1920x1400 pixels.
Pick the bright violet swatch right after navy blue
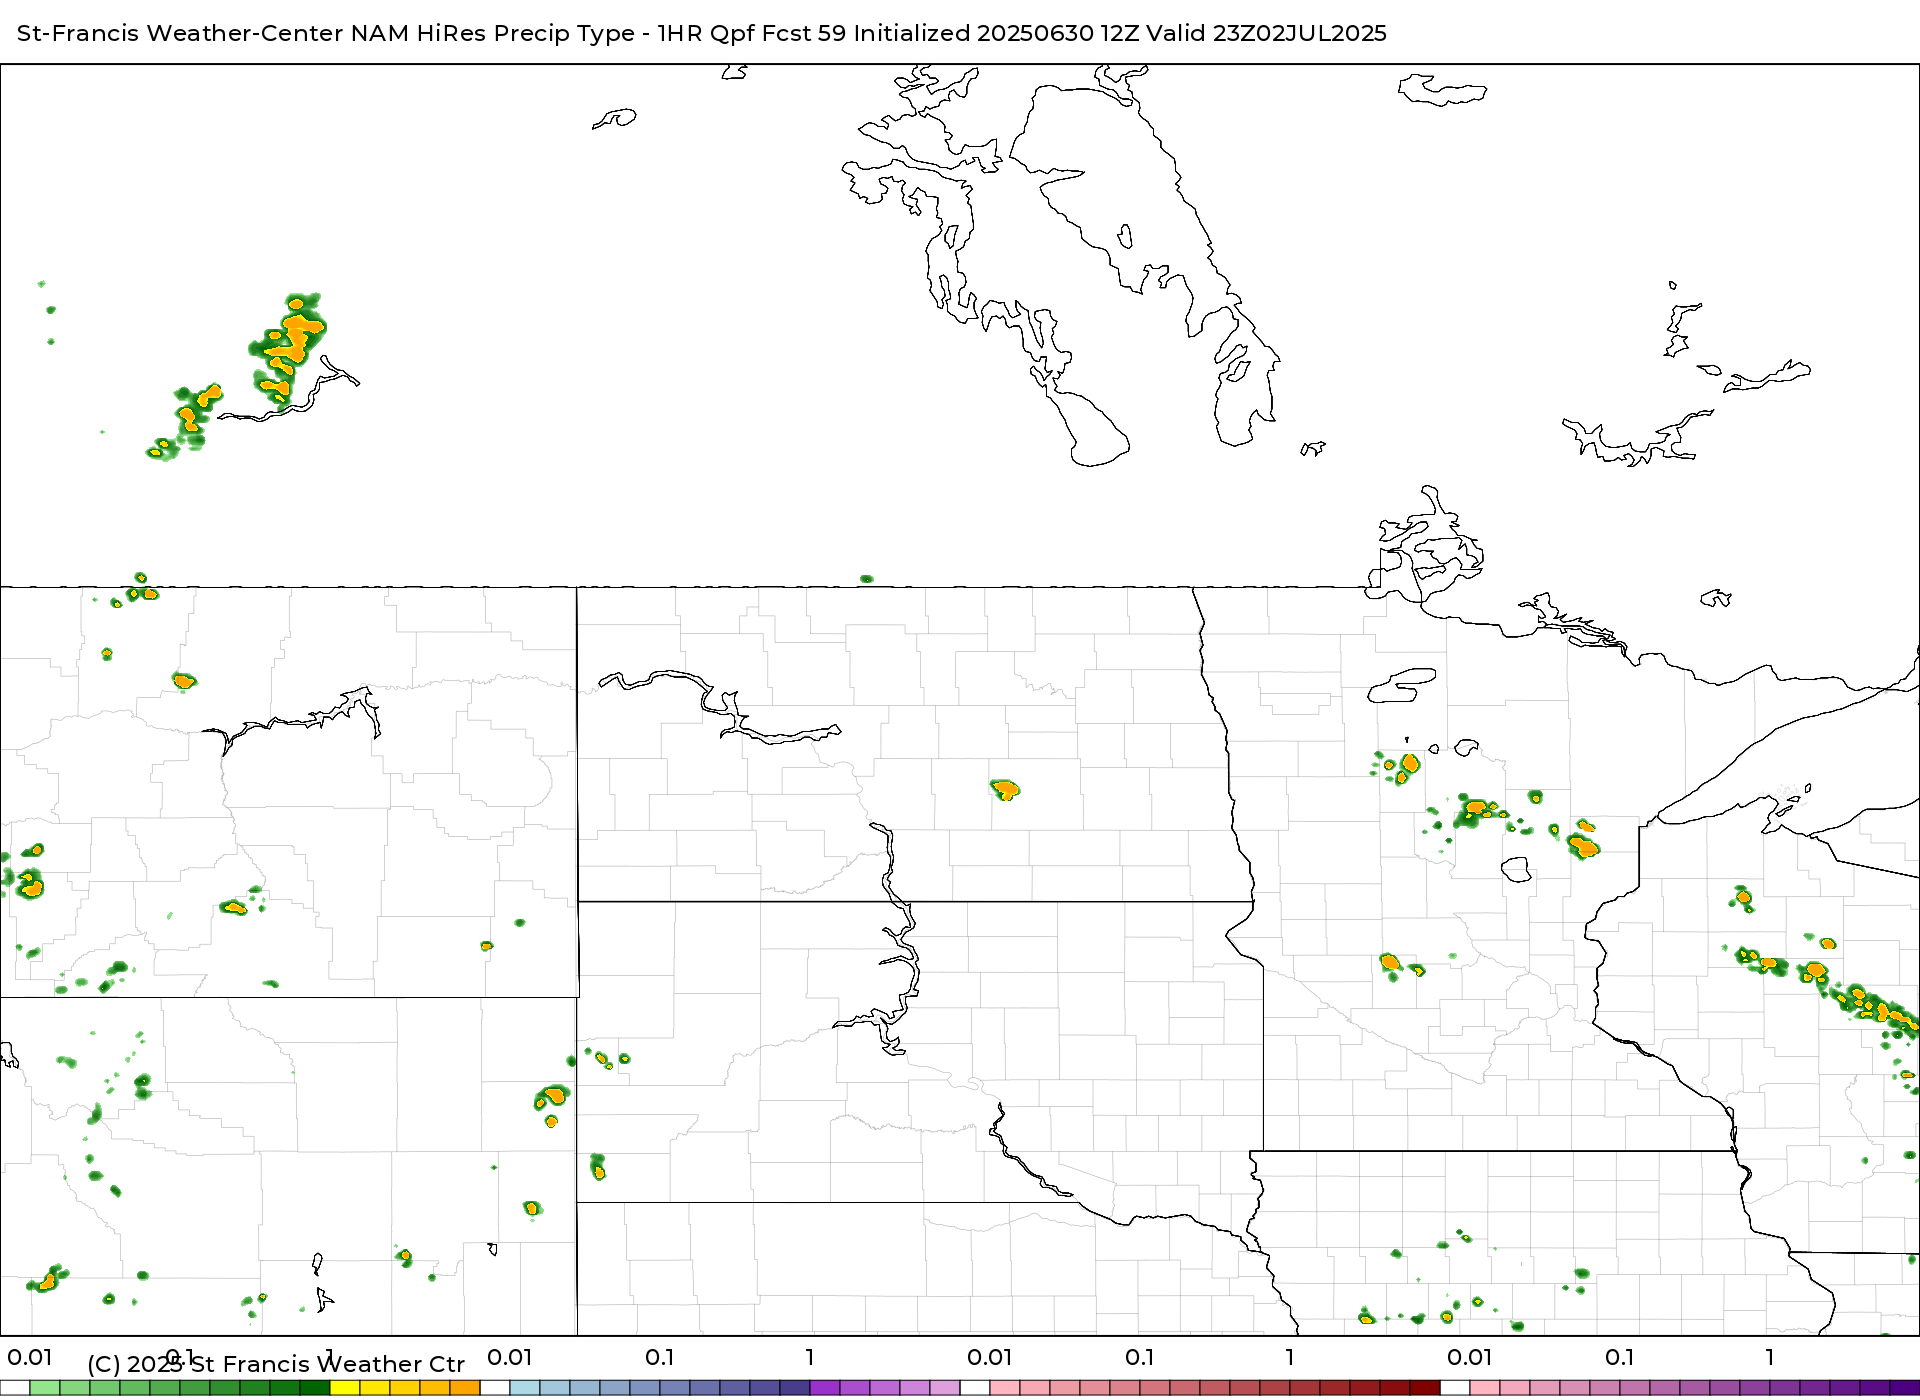tap(825, 1388)
